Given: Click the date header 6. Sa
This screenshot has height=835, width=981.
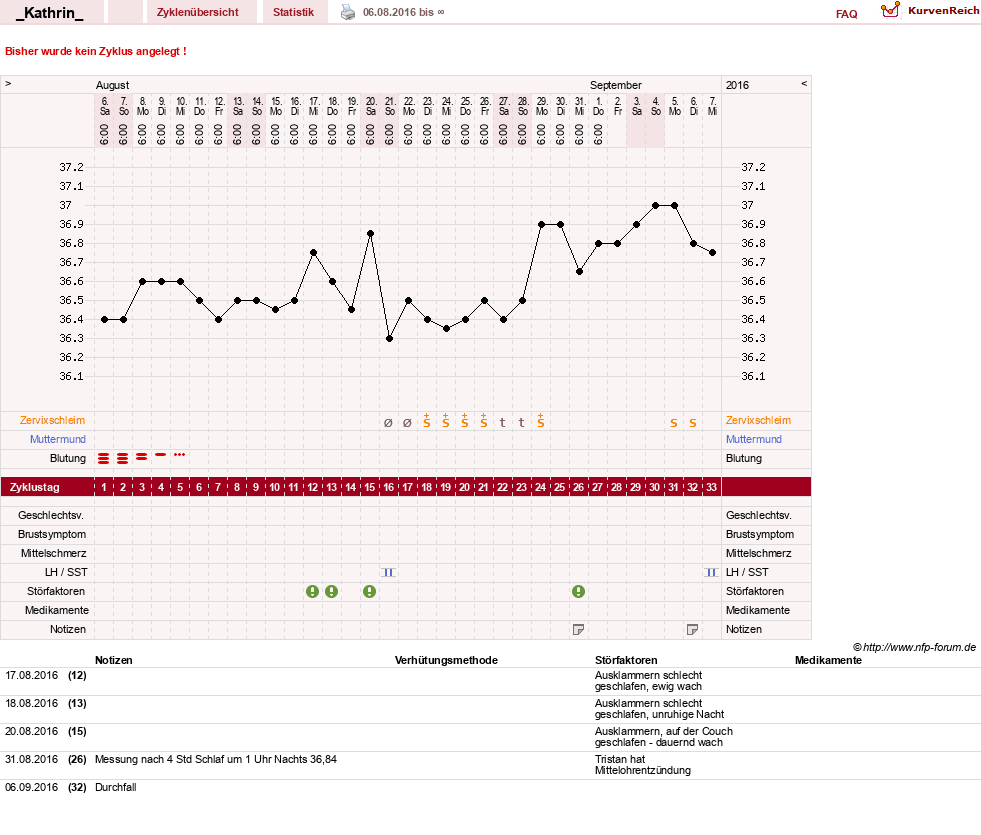Looking at the screenshot, I should (x=104, y=106).
